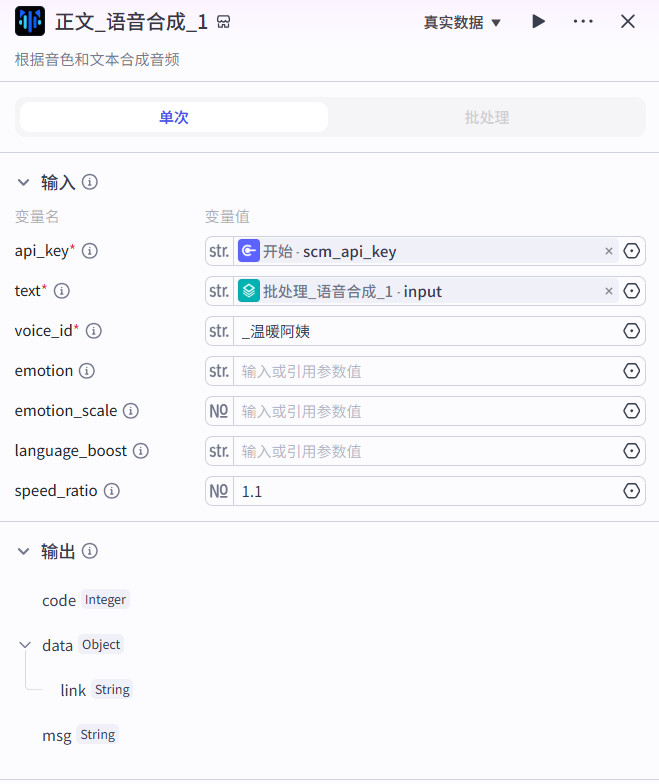Close the node configuration panel
This screenshot has height=784, width=659.
click(628, 21)
